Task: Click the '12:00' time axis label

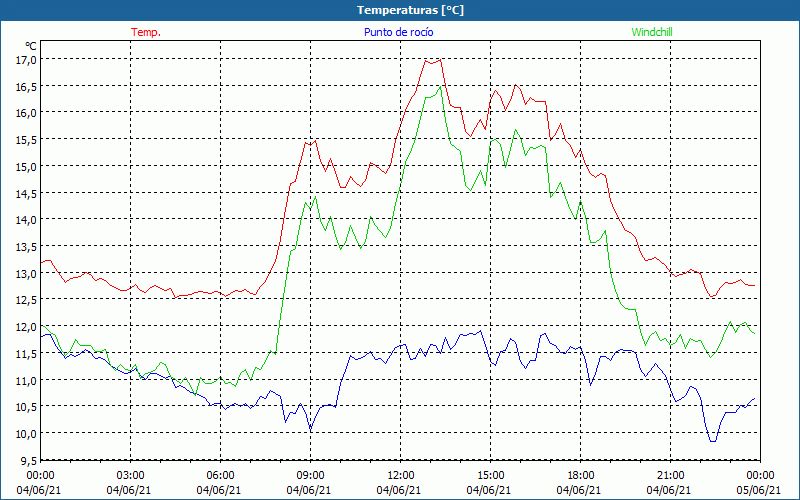Action: 401,475
